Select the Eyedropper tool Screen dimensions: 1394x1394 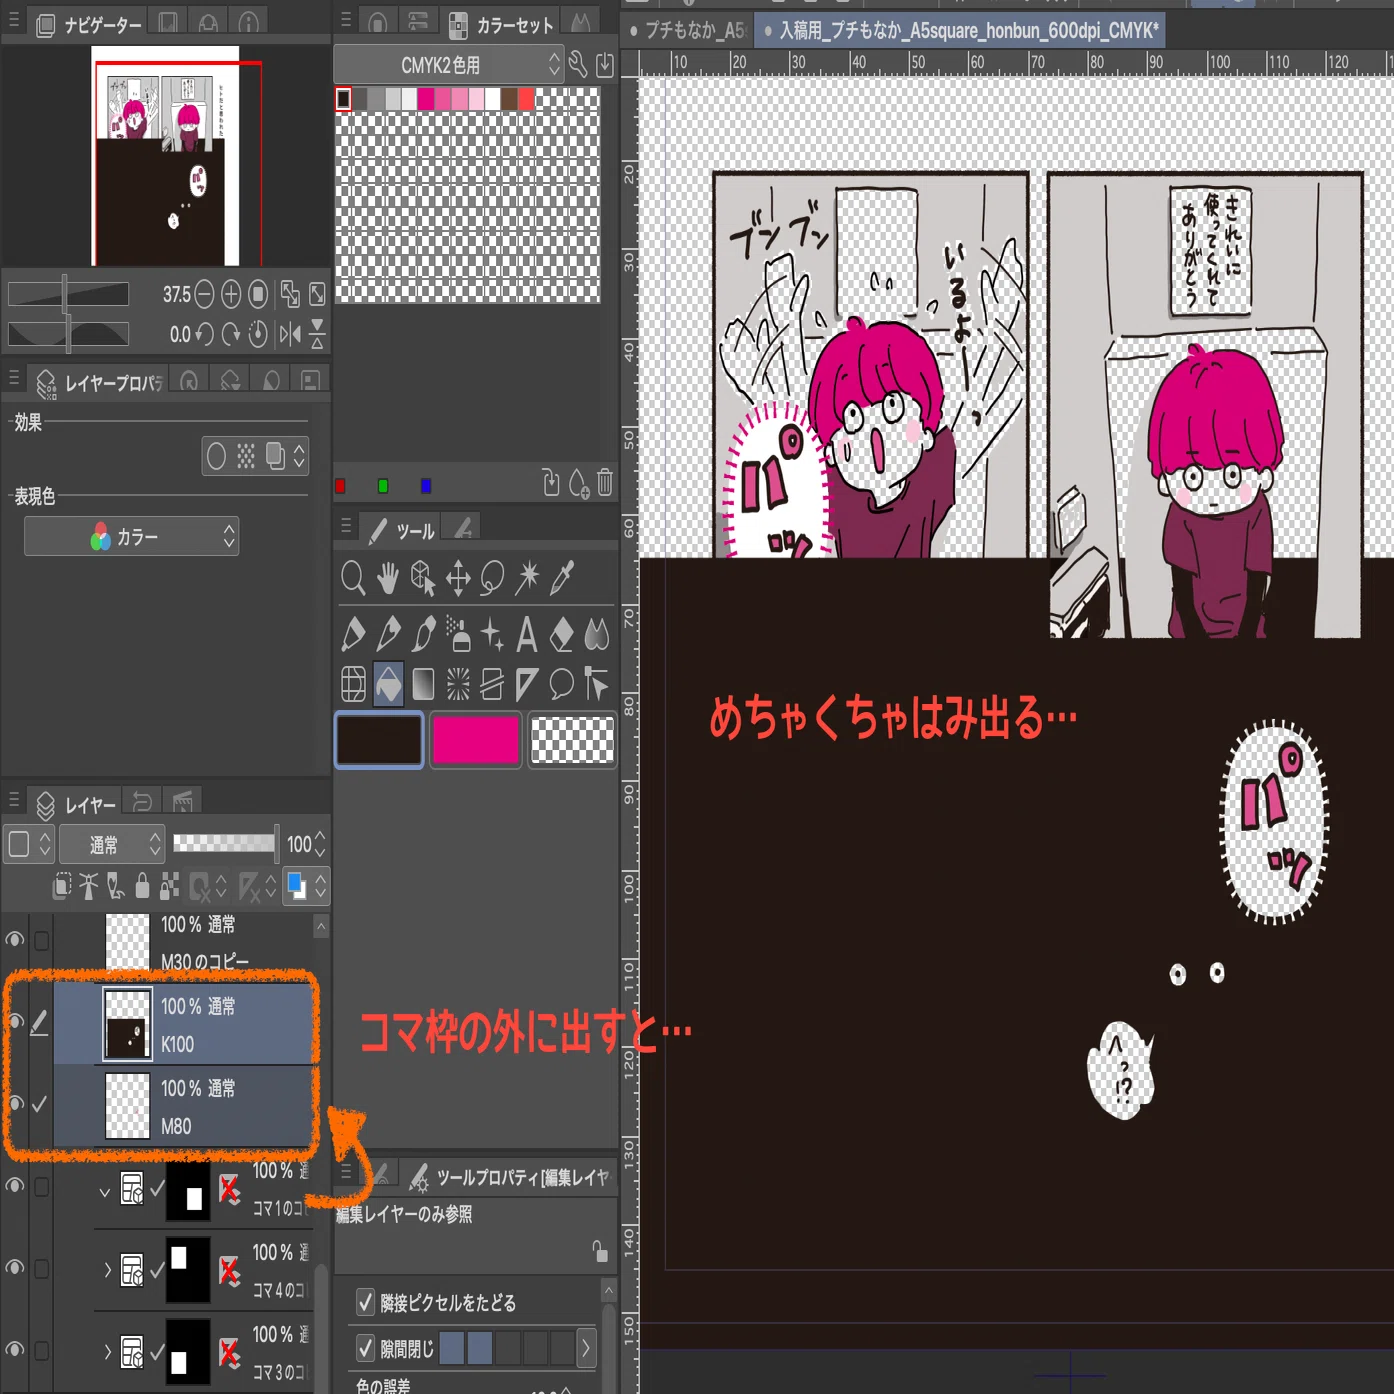[x=562, y=578]
